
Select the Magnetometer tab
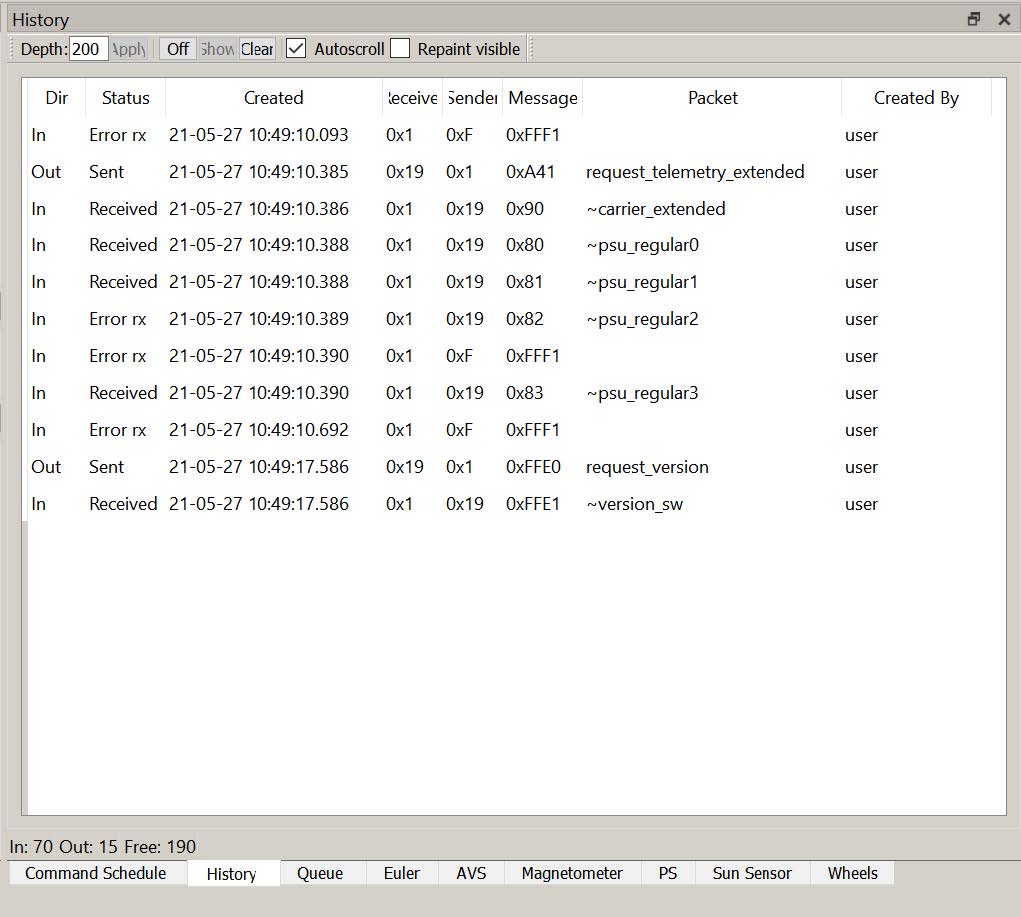click(x=572, y=873)
